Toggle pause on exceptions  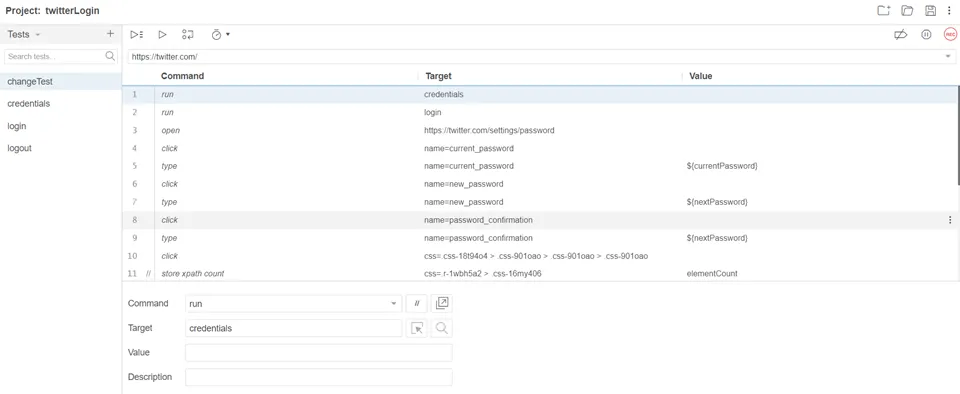pyautogui.click(x=926, y=35)
